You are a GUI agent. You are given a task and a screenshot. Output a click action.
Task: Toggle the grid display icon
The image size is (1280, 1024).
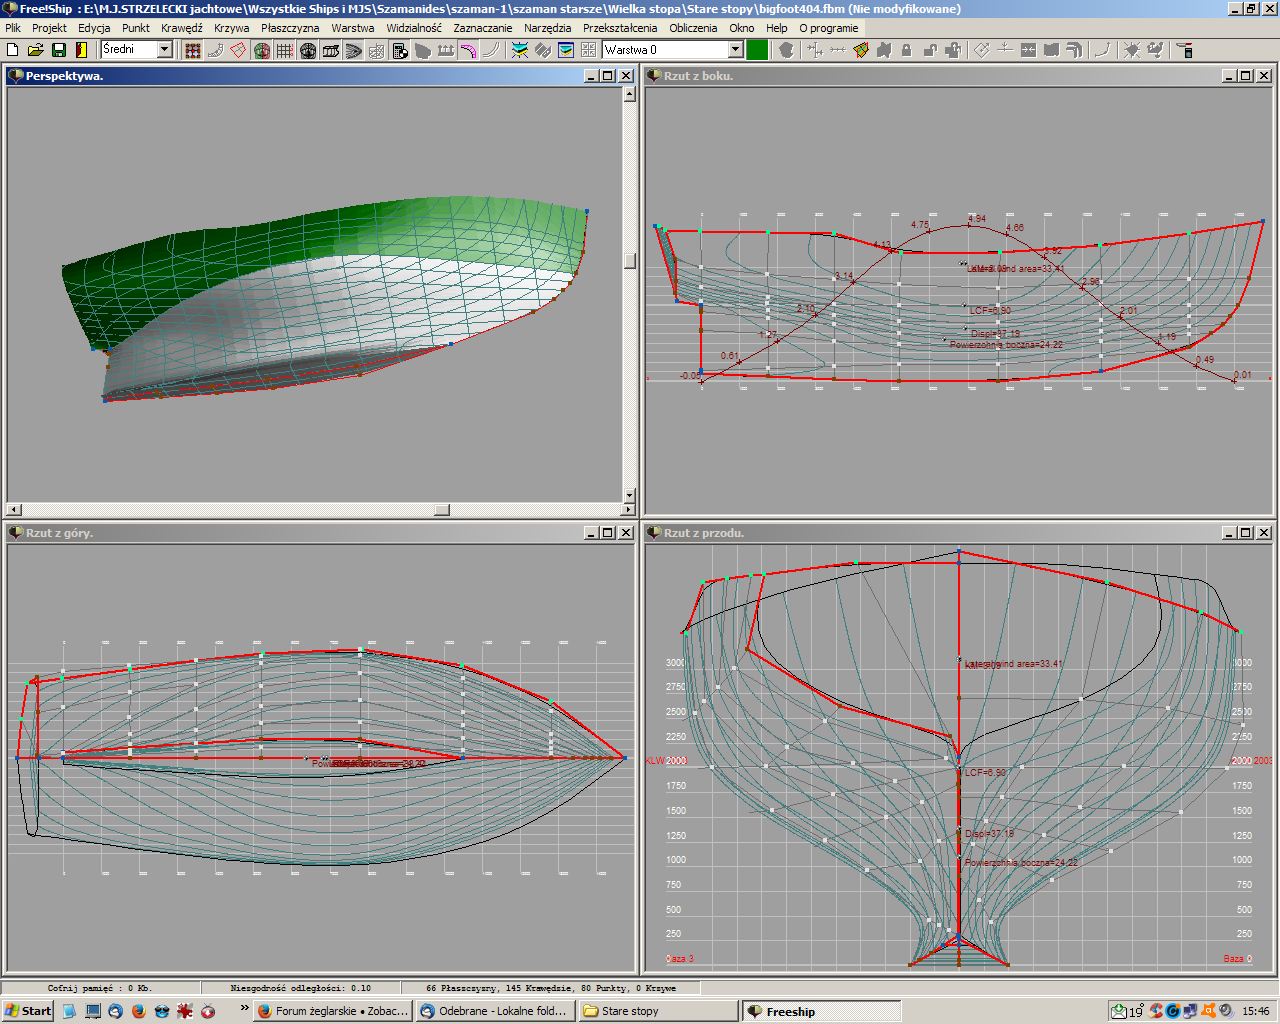click(x=285, y=50)
